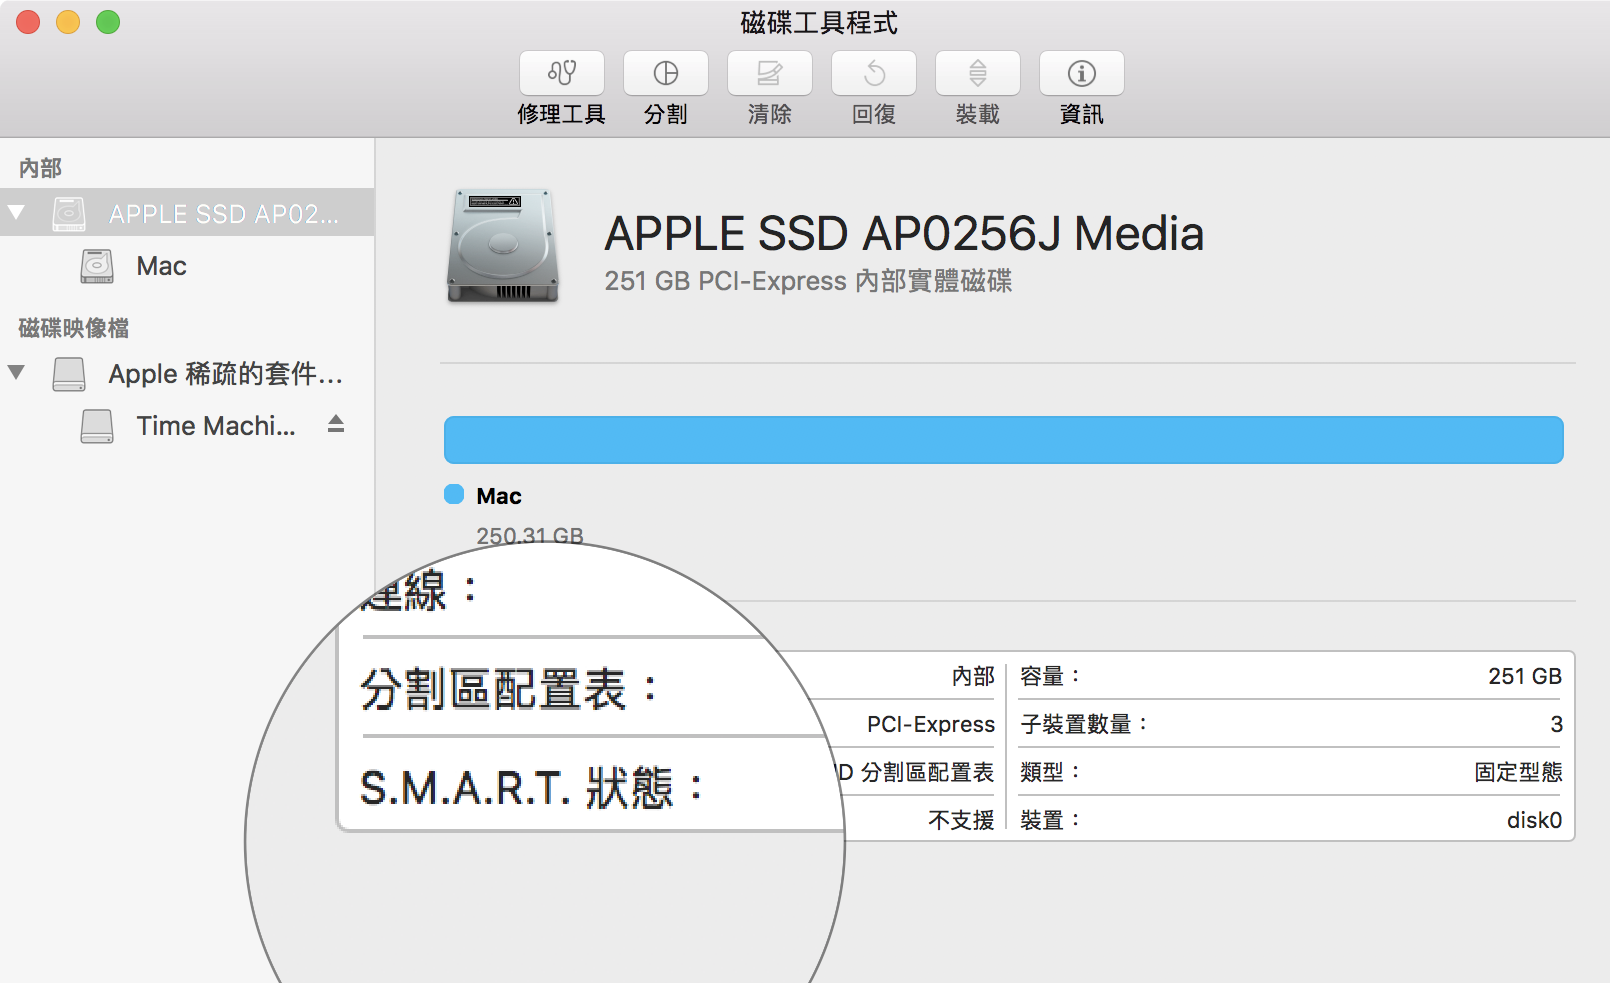1610x983 pixels.
Task: Collapse the Apple sparse bundle disclosure triangle
Action: pos(16,373)
